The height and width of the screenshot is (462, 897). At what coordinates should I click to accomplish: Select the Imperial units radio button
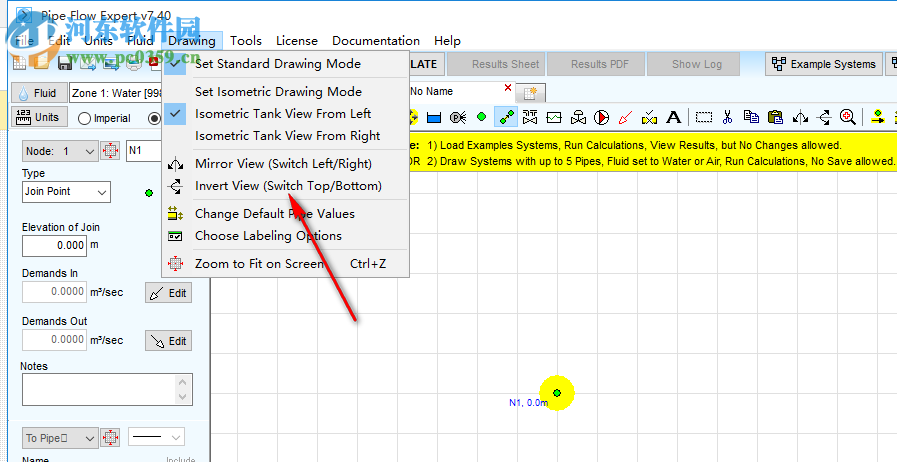point(85,118)
